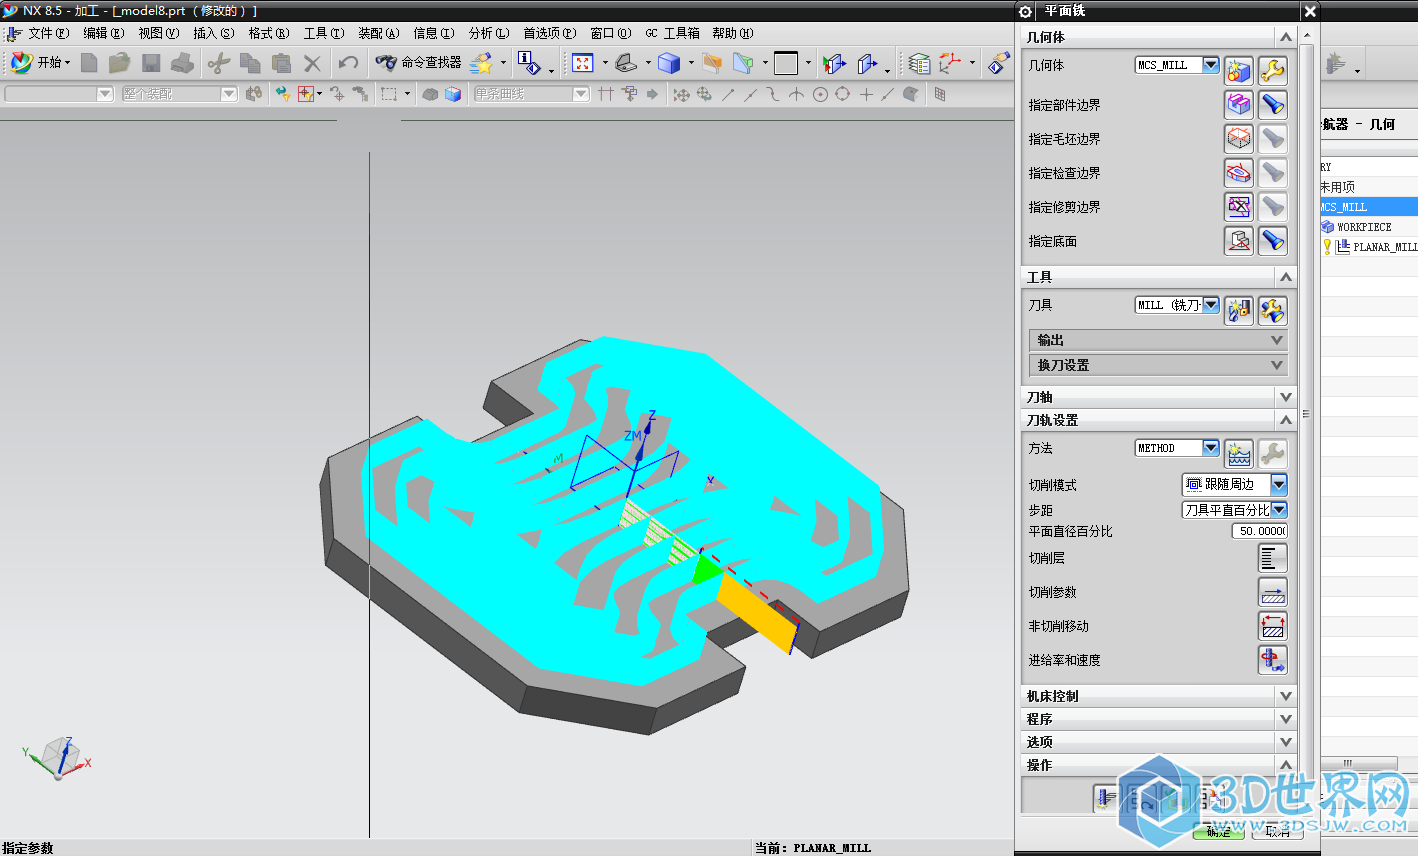Click the dialog vertical scrollbar
1418x856 pixels.
[1305, 415]
